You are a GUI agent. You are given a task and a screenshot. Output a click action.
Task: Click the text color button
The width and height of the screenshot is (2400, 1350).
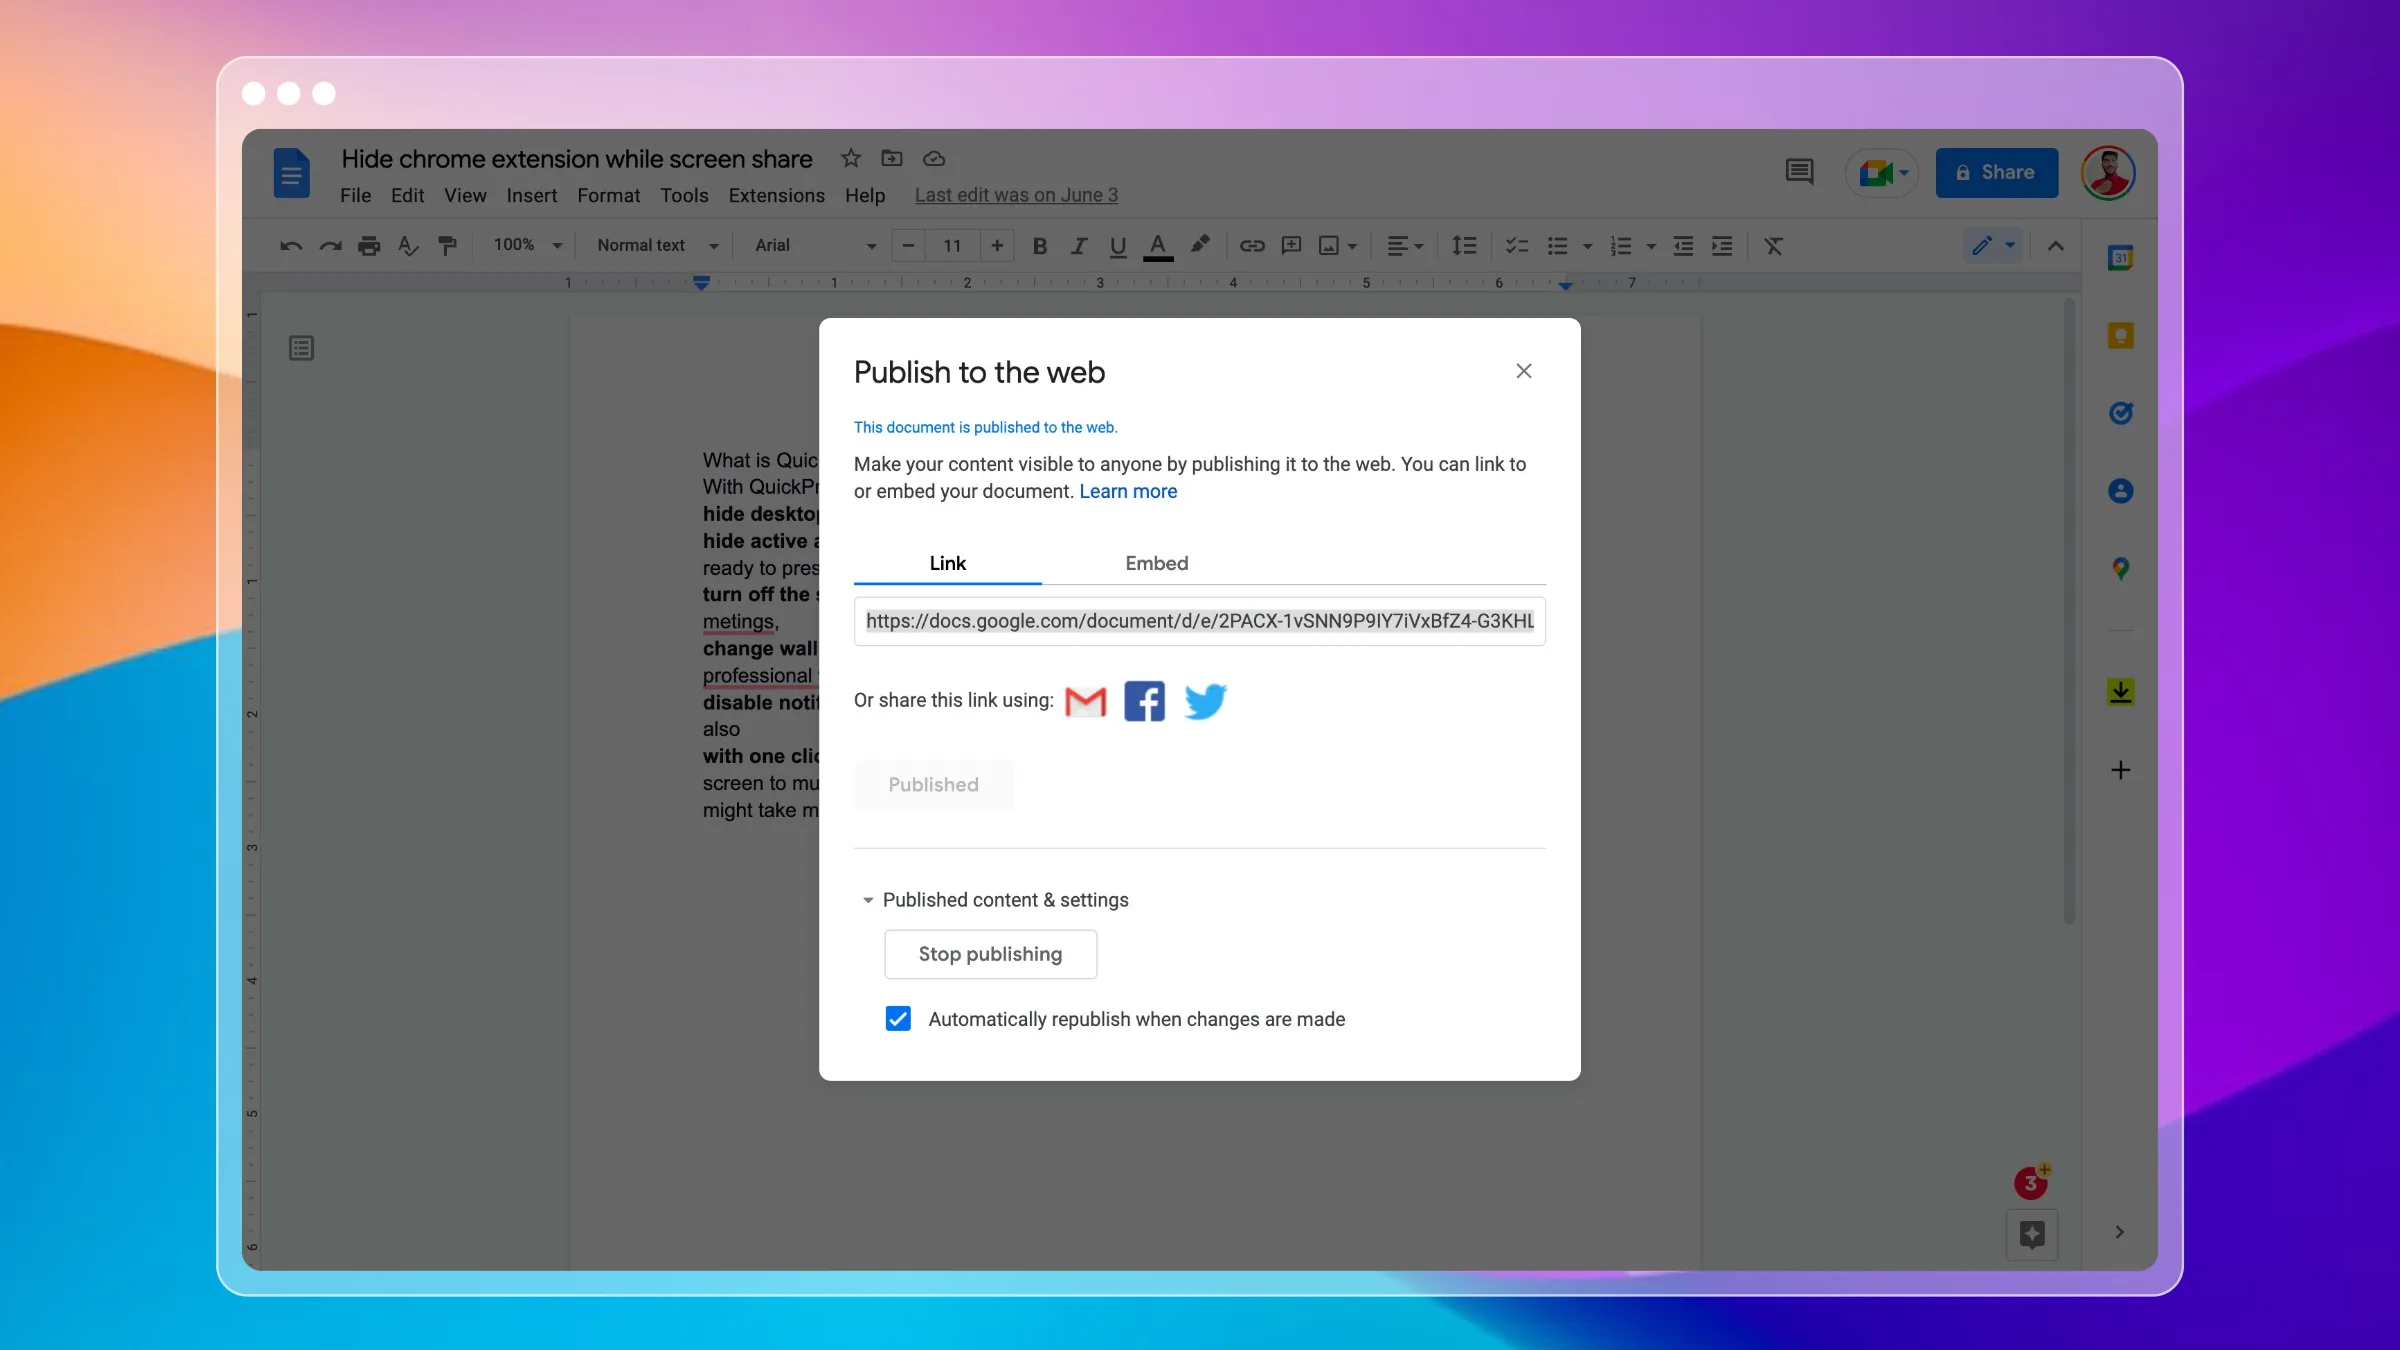coord(1158,246)
